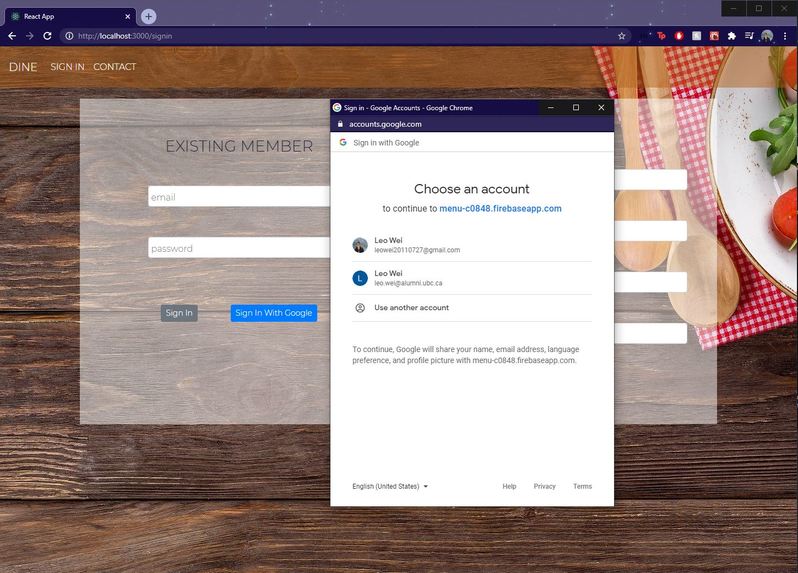Click person icon next to Use another account

pyautogui.click(x=360, y=308)
